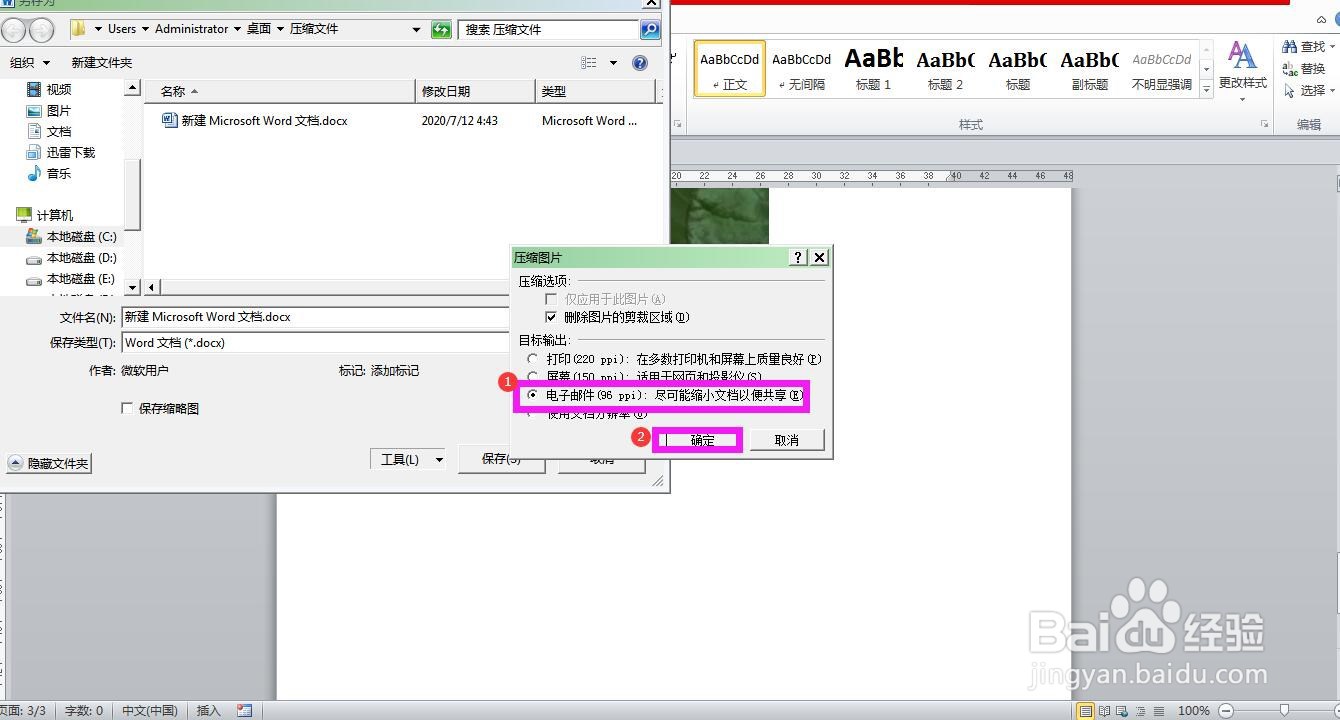Expand dropdown arrow after Administrator in path
The height and width of the screenshot is (720, 1340).
coord(238,29)
